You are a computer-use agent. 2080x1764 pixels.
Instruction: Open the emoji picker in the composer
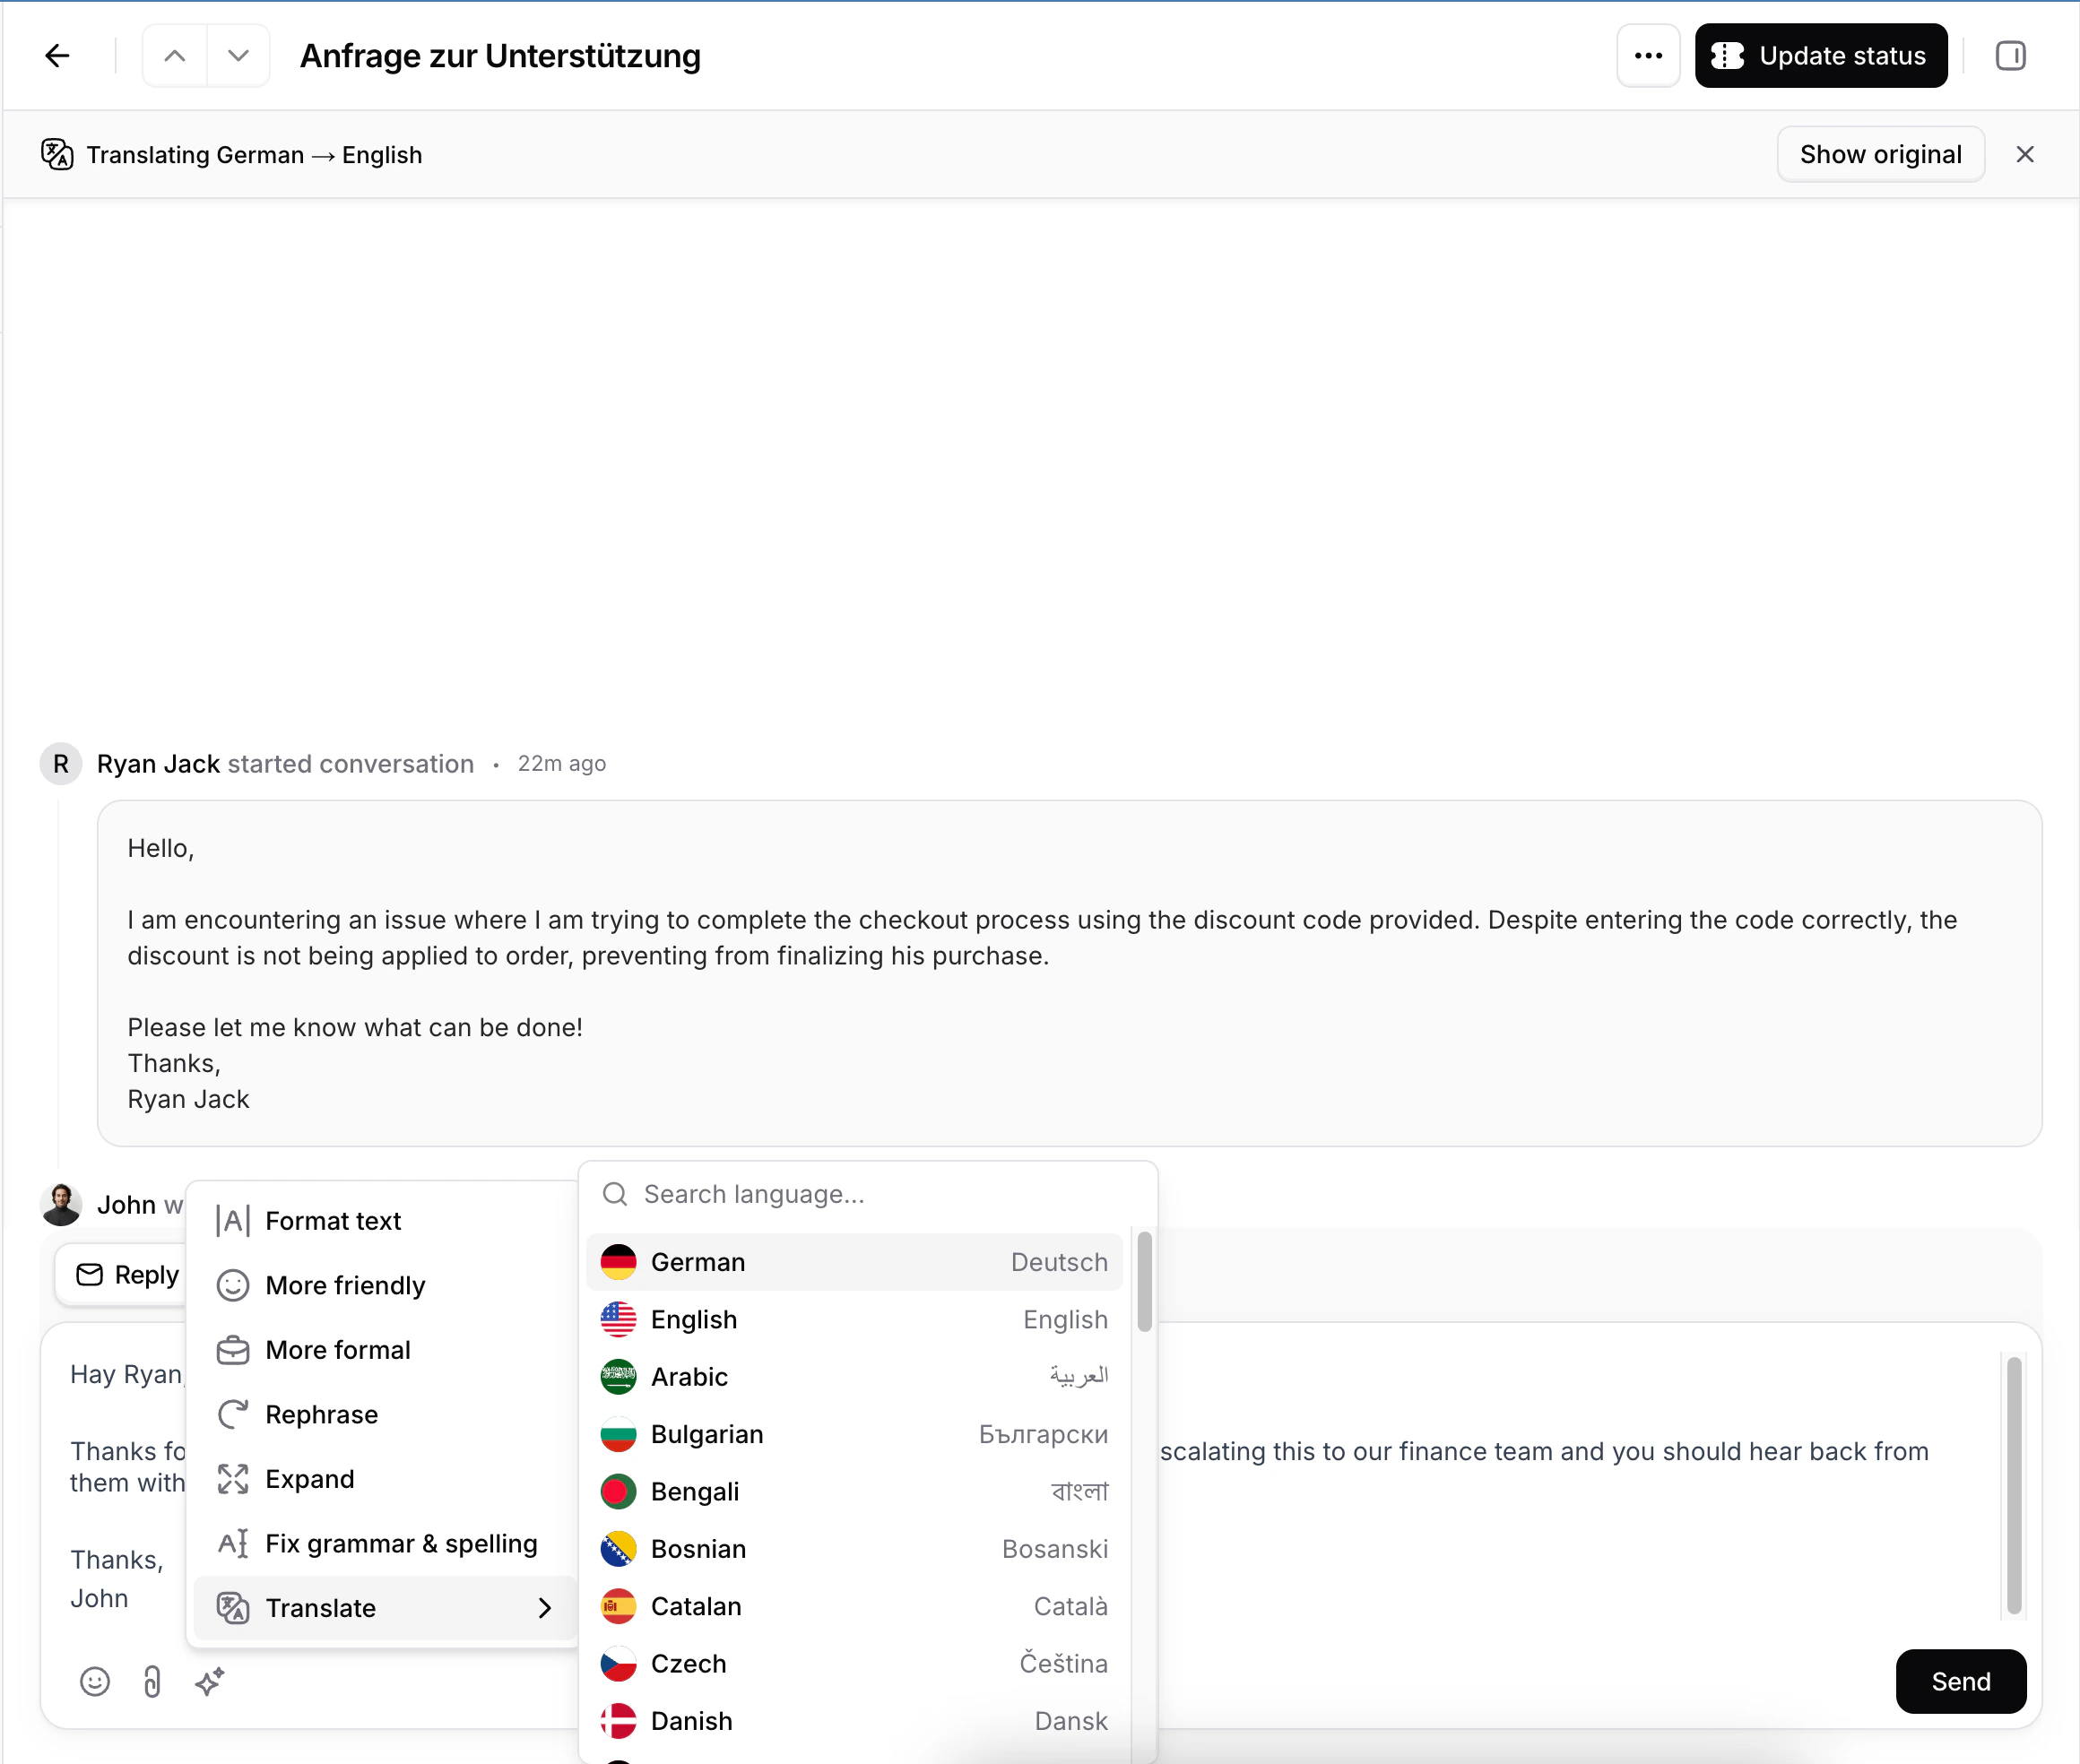94,1682
